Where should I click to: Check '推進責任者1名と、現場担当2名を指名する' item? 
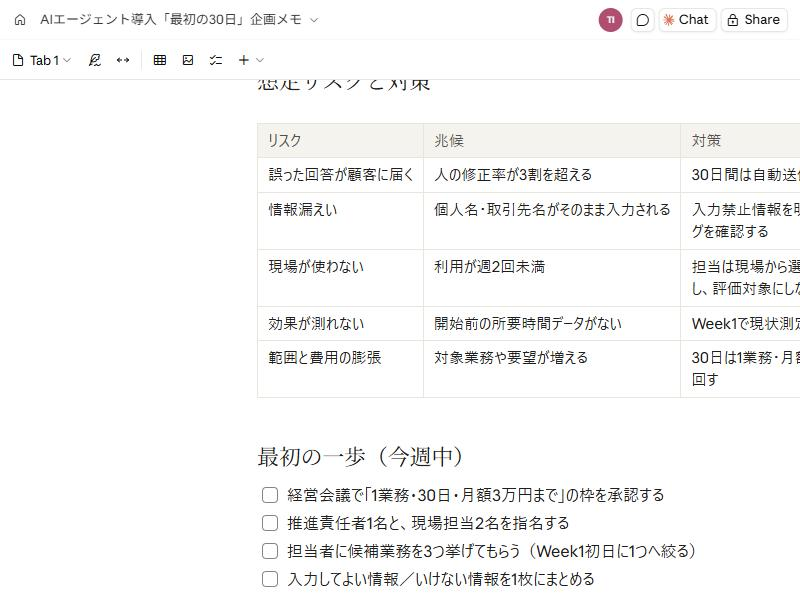270,523
